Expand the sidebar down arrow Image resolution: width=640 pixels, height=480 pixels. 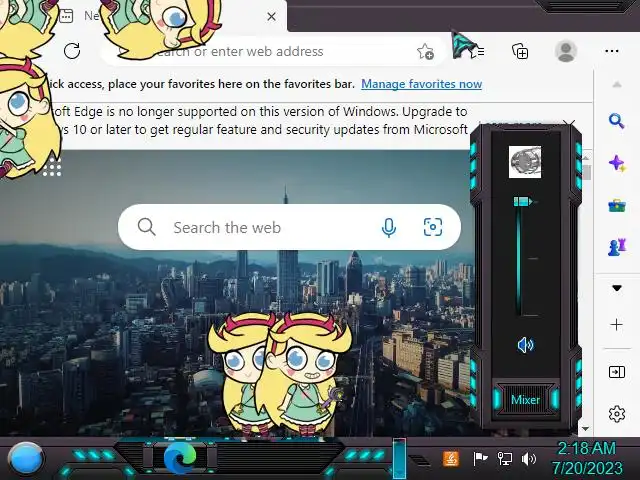[x=617, y=288]
